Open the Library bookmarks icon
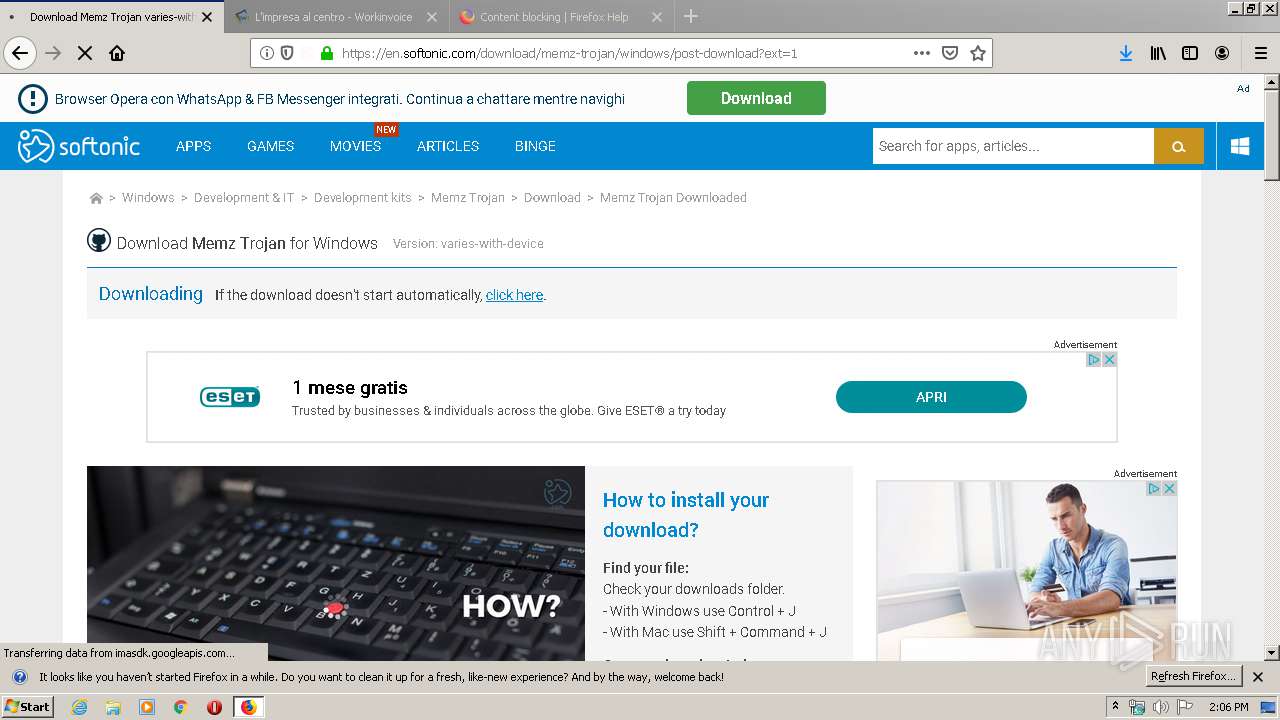 tap(1158, 53)
